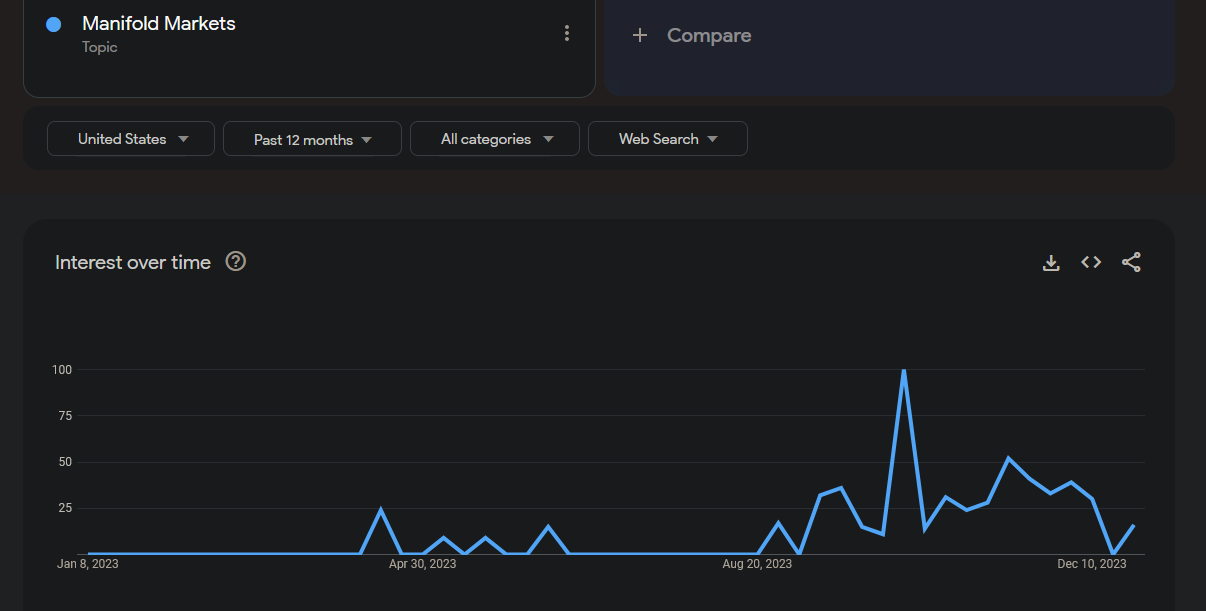Image resolution: width=1206 pixels, height=611 pixels.
Task: Click the Topic label under Manifold Markets
Action: pyautogui.click(x=100, y=47)
